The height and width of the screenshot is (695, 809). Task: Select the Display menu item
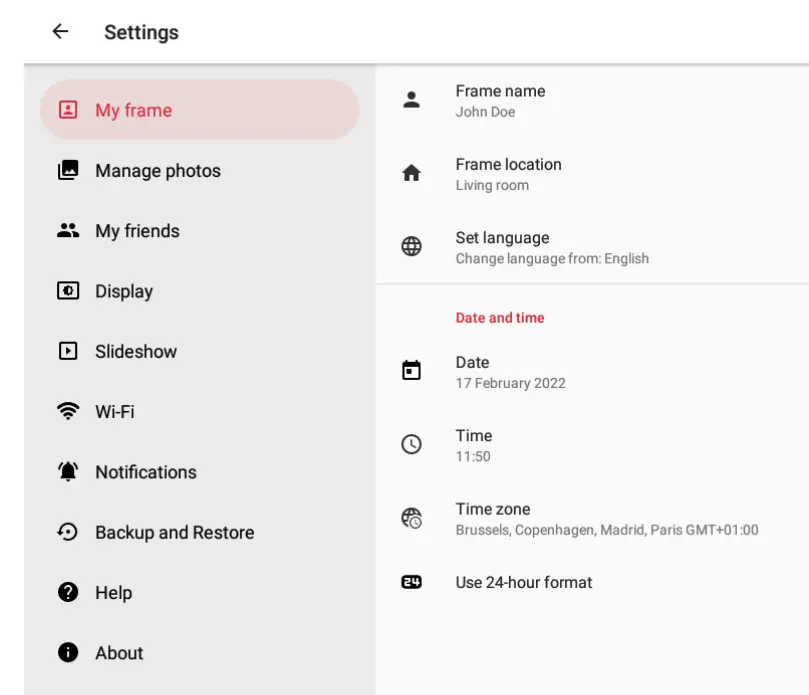pyautogui.click(x=124, y=291)
